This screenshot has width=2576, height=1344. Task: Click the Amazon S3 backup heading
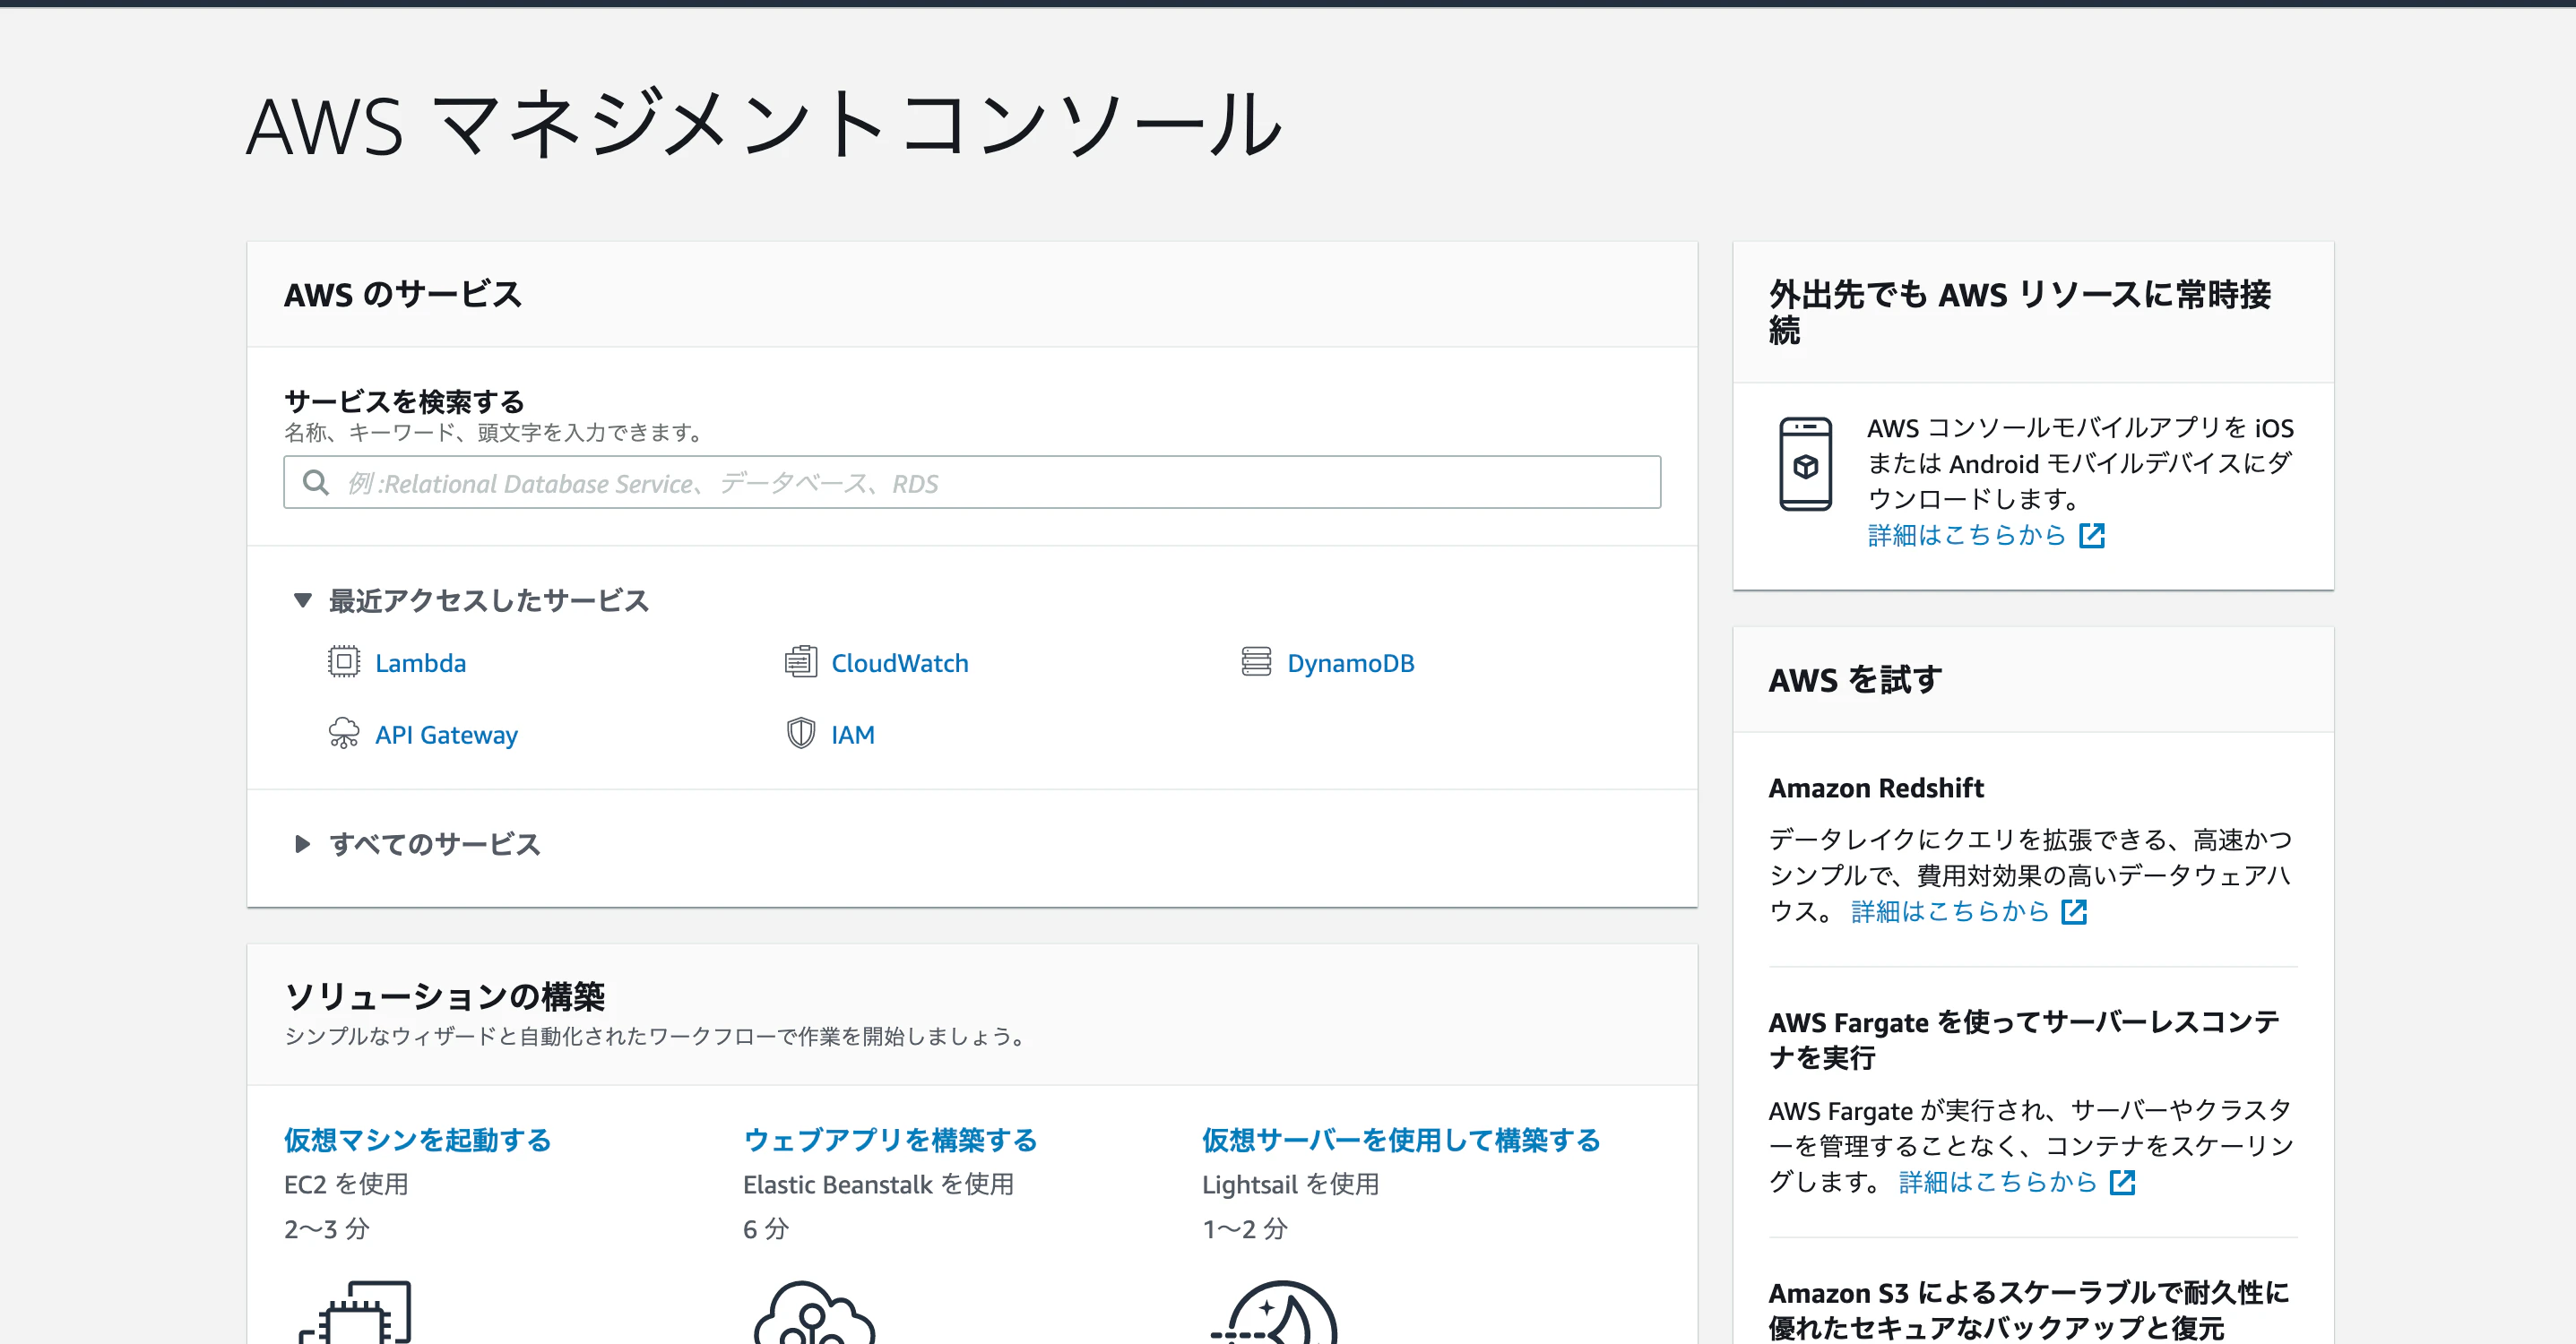pyautogui.click(x=2029, y=1310)
